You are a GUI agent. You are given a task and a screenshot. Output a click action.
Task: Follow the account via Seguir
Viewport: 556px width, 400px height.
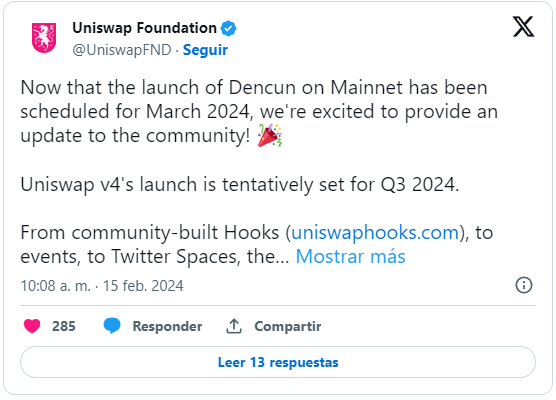tap(205, 50)
